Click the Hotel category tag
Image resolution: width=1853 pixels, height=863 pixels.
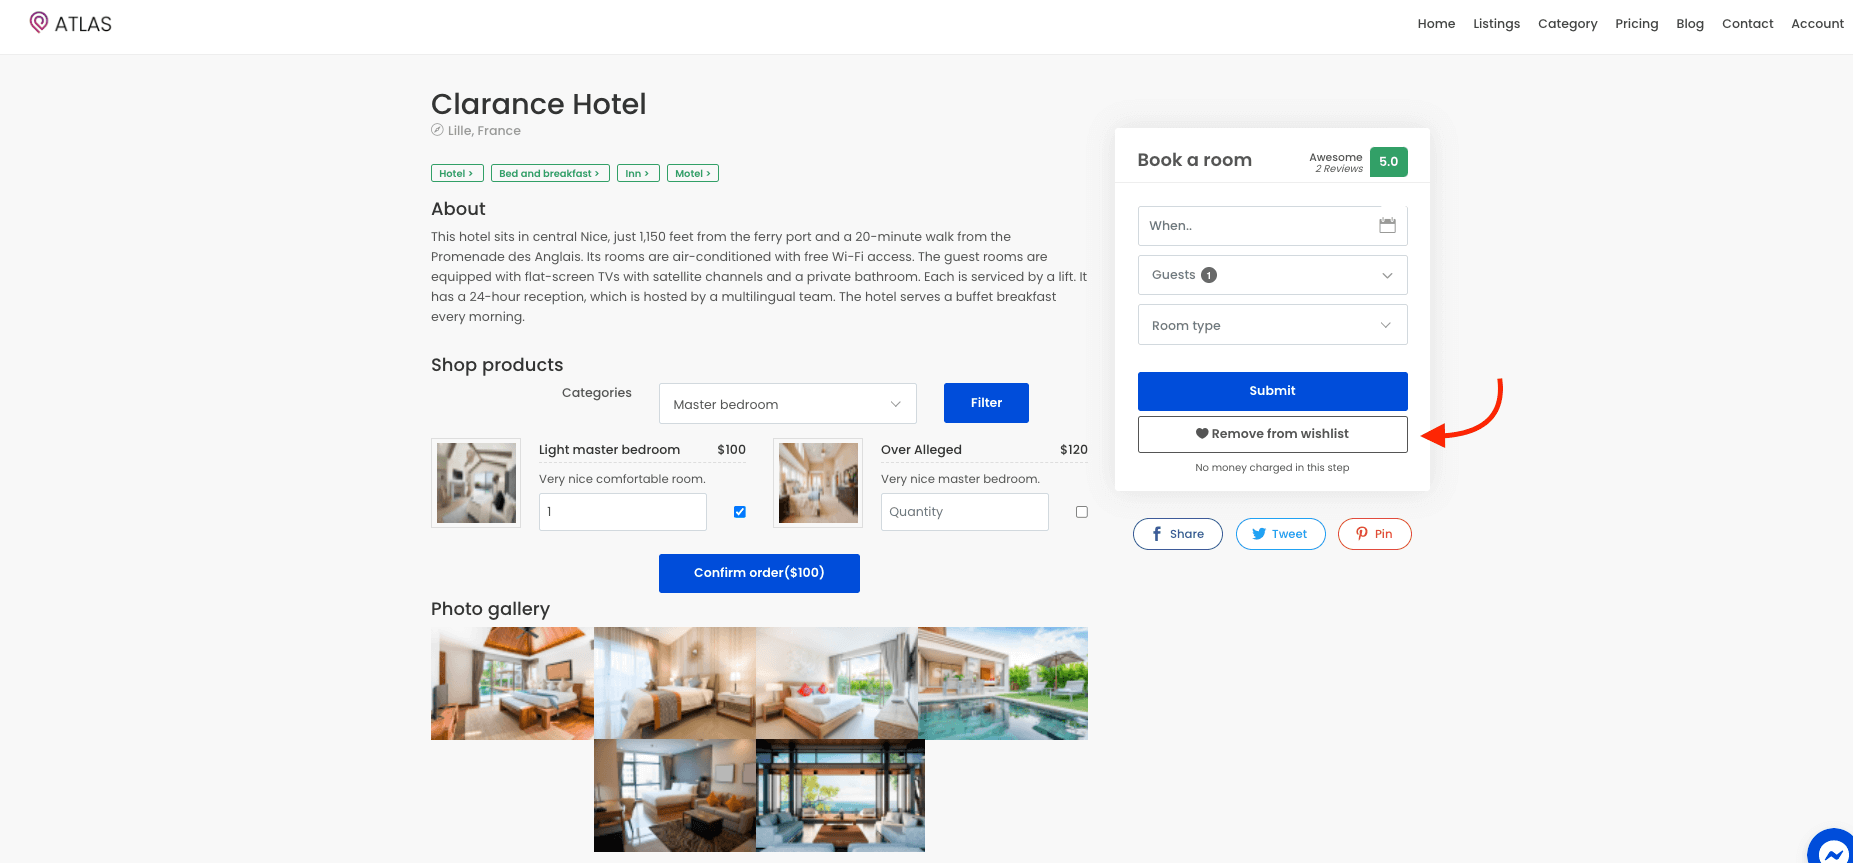[457, 173]
